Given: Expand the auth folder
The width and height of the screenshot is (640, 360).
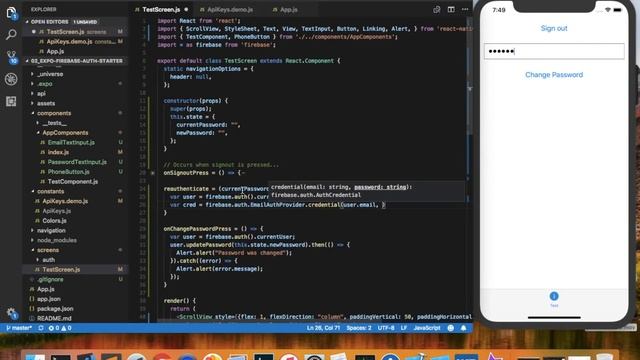Looking at the screenshot, I should pyautogui.click(x=48, y=260).
